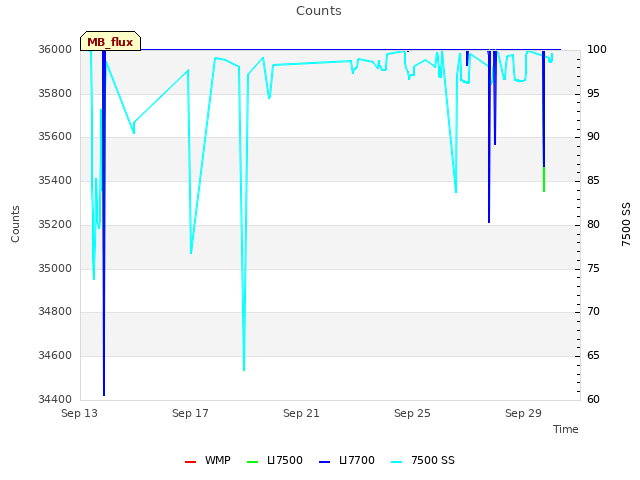Click the left Counts axis label
640x480 pixels.
15,224
